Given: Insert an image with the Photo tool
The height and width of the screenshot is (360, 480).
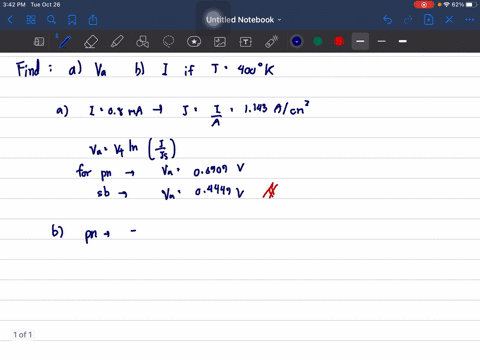Looking at the screenshot, I should point(220,42).
